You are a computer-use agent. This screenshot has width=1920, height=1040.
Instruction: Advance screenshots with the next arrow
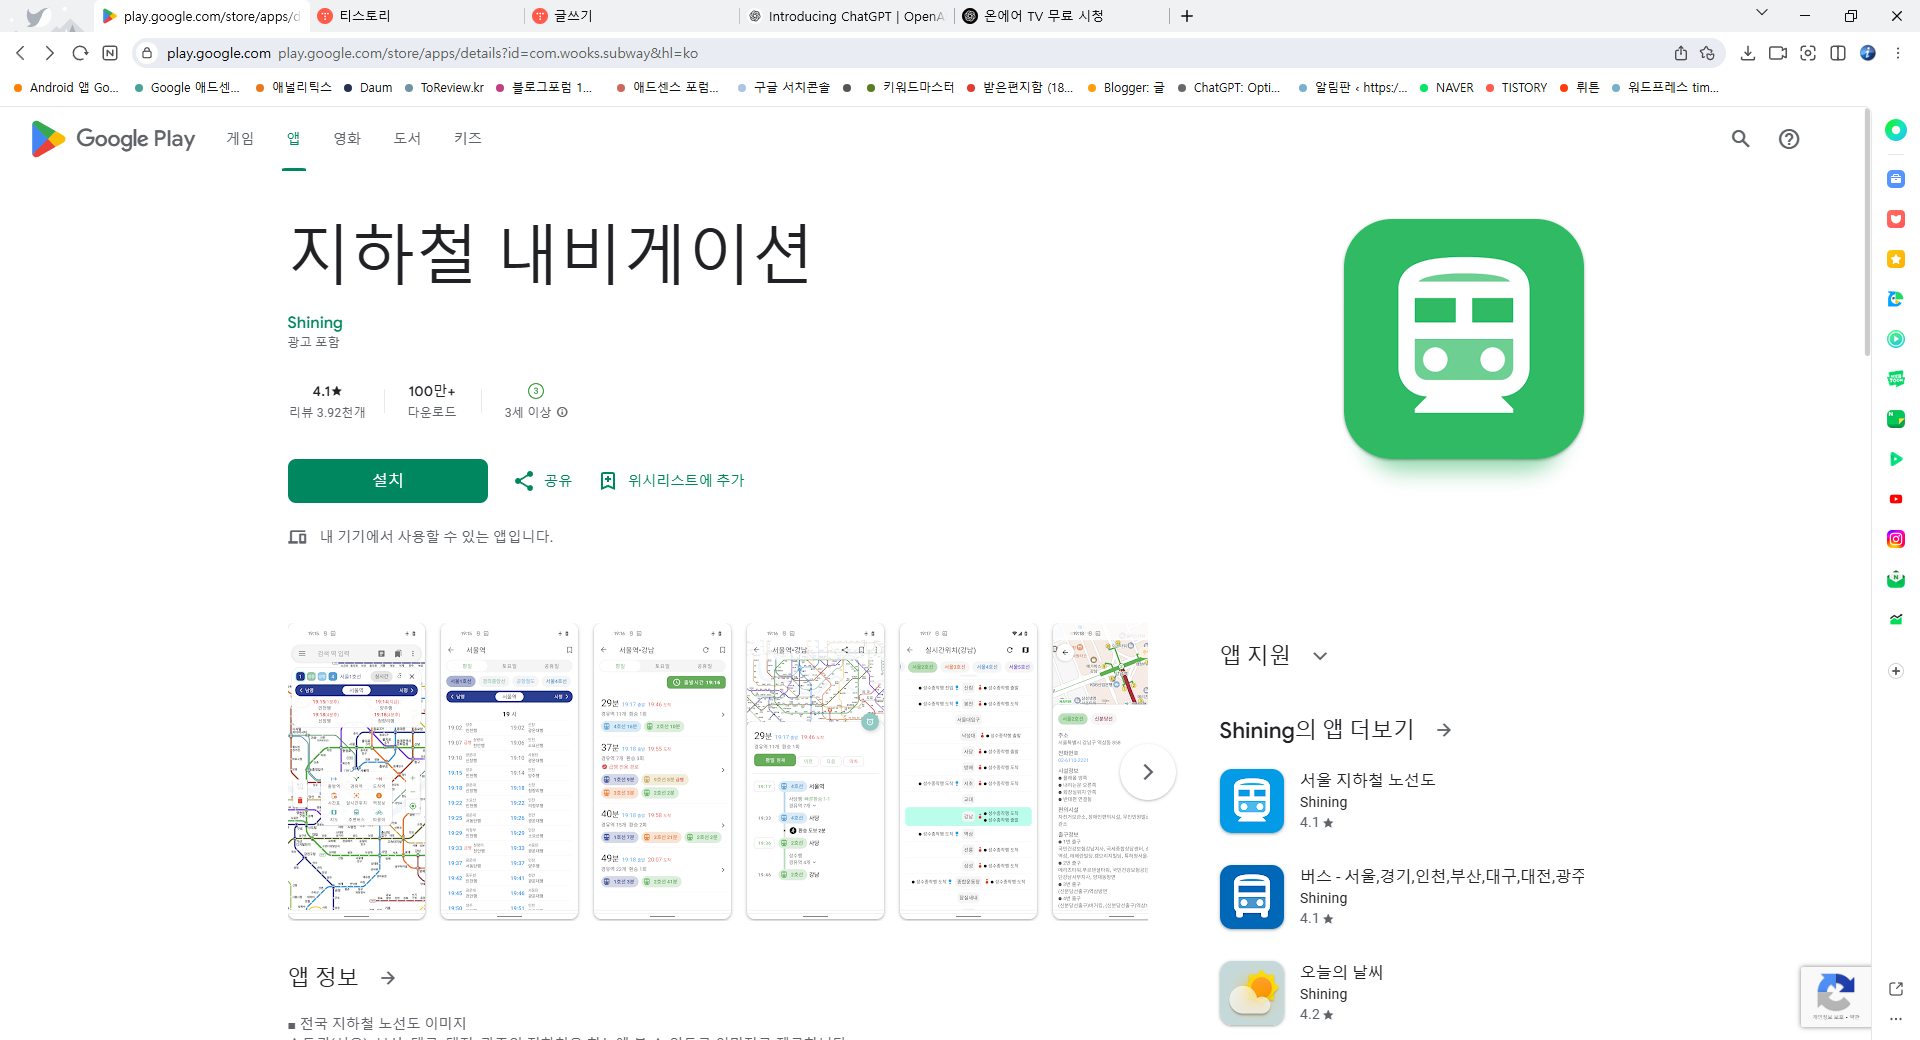tap(1148, 771)
